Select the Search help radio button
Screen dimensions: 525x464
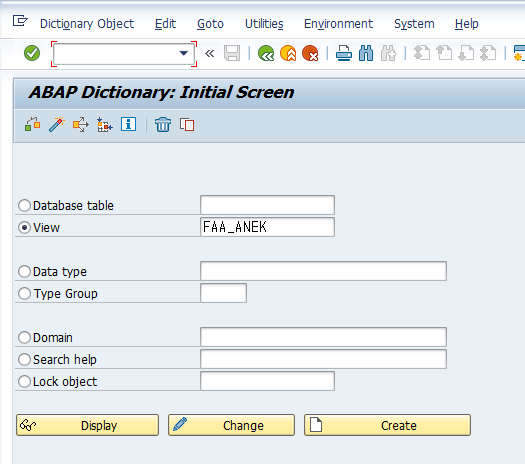pyautogui.click(x=24, y=360)
